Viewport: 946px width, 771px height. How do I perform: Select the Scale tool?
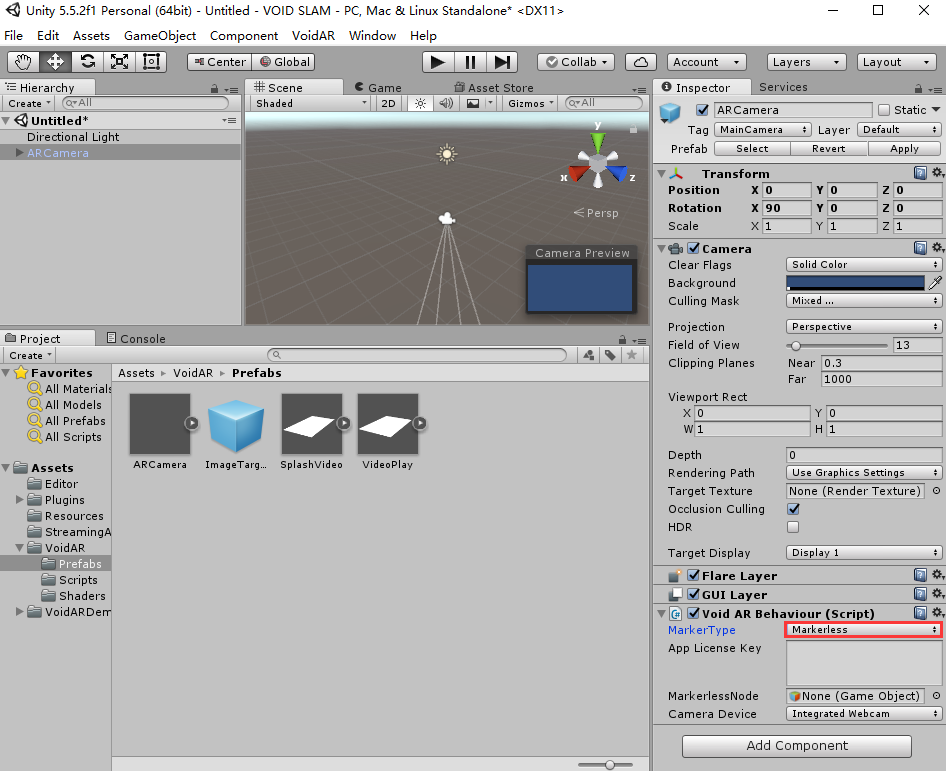(119, 62)
